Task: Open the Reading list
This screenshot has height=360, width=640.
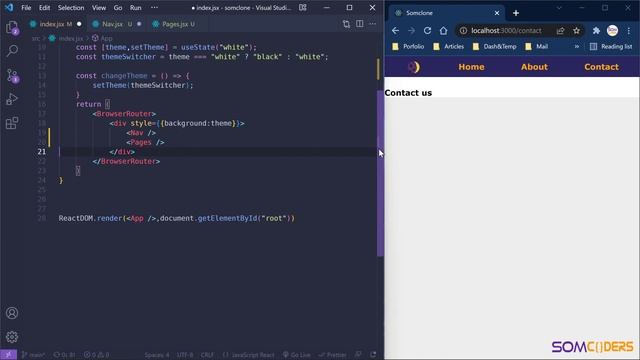Action: click(611, 47)
